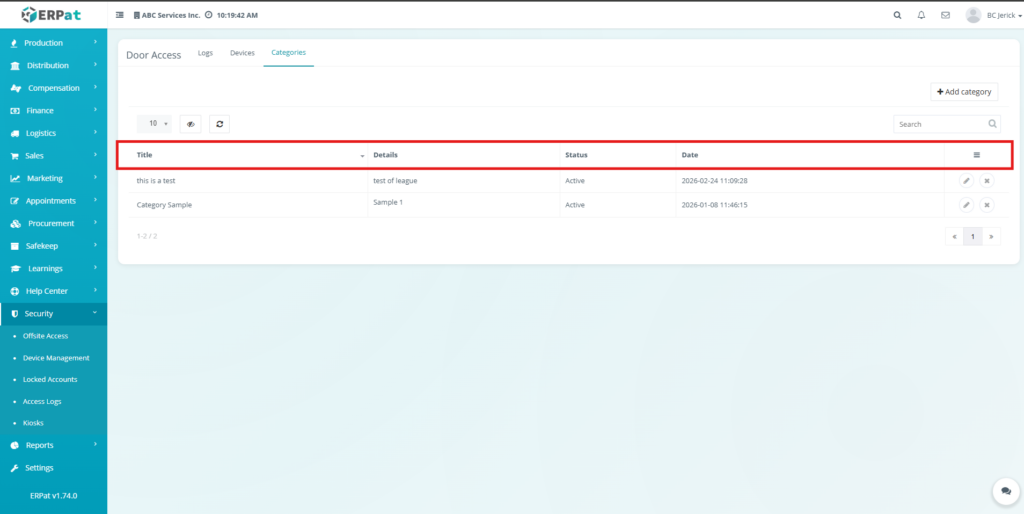Open the notifications bell icon
The image size is (1024, 514).
click(921, 15)
